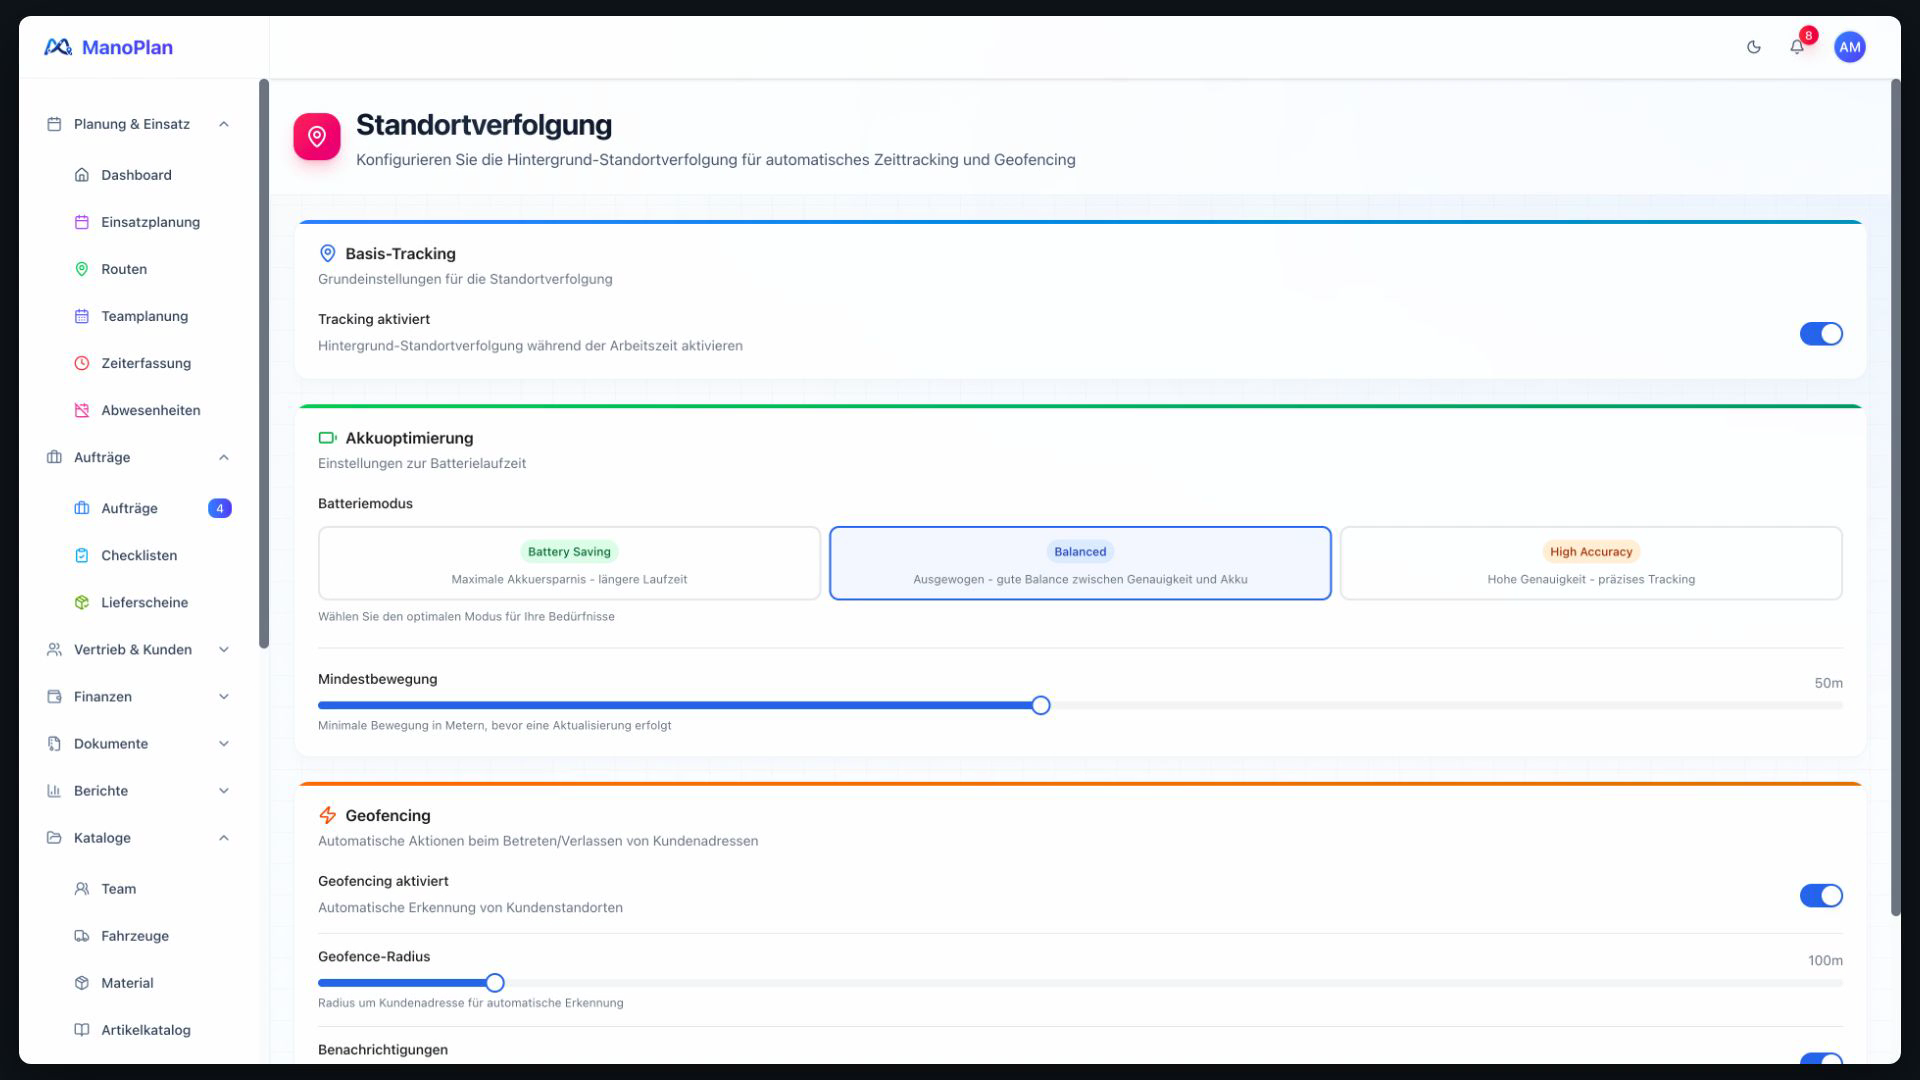This screenshot has width=1920, height=1080.
Task: Click the Akkuoptimierung battery icon
Action: [327, 438]
